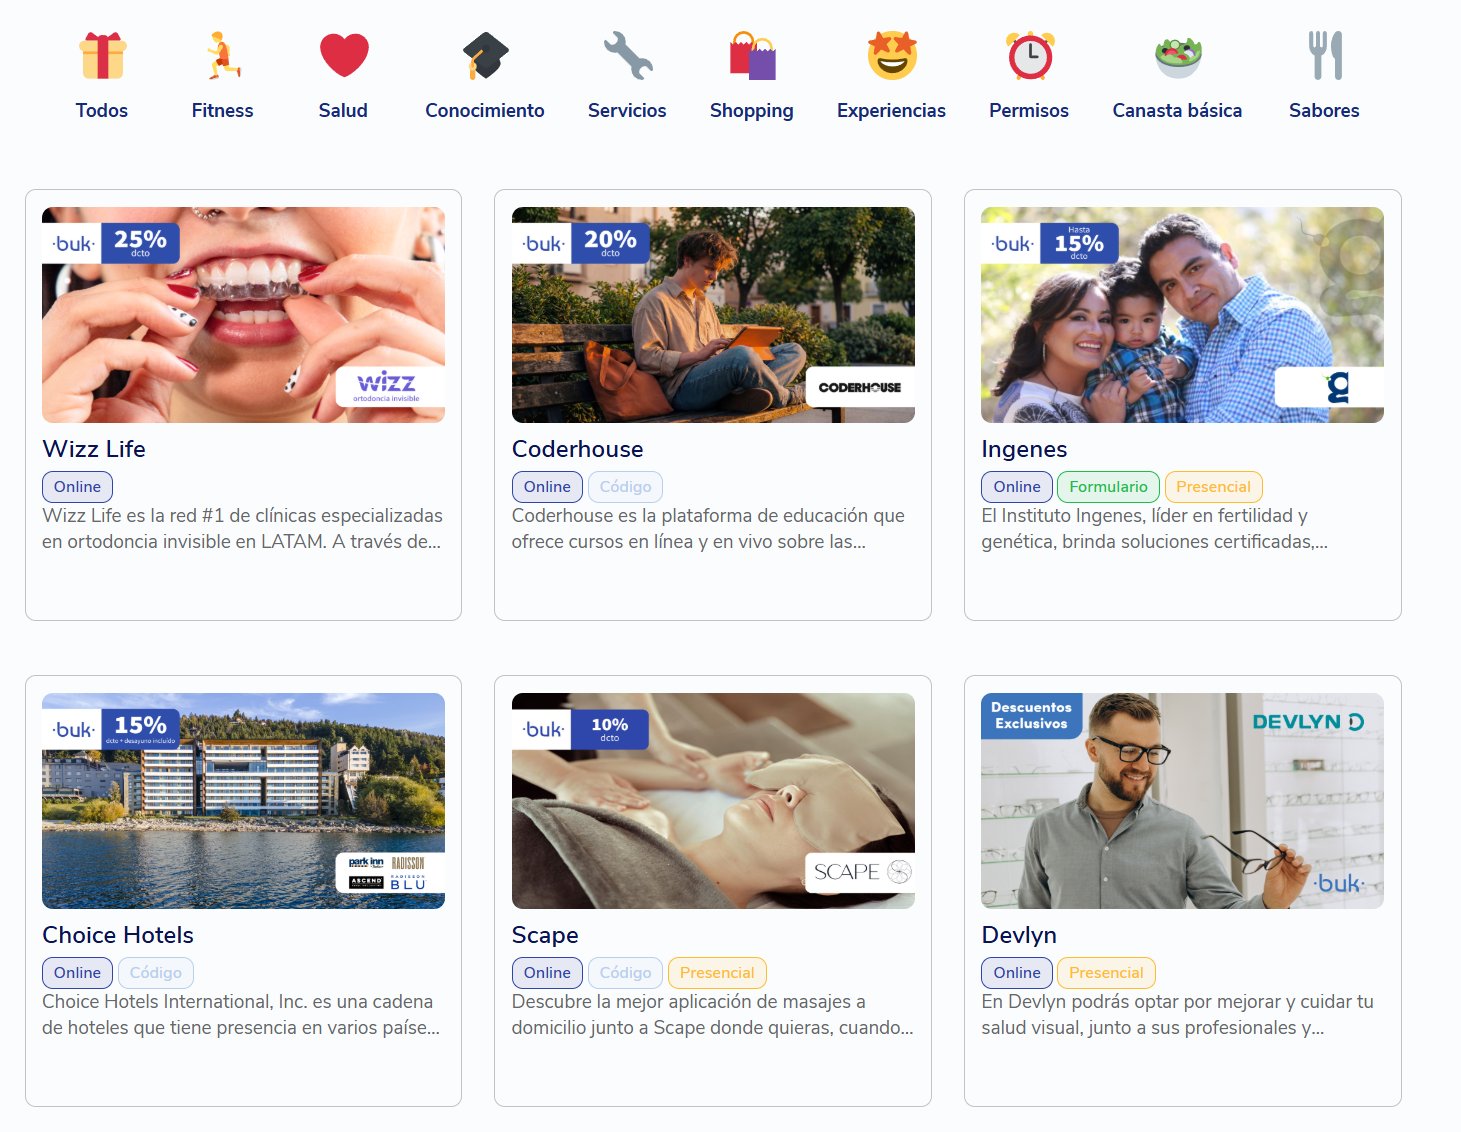
Task: Click the gift box Todos icon
Action: (103, 55)
